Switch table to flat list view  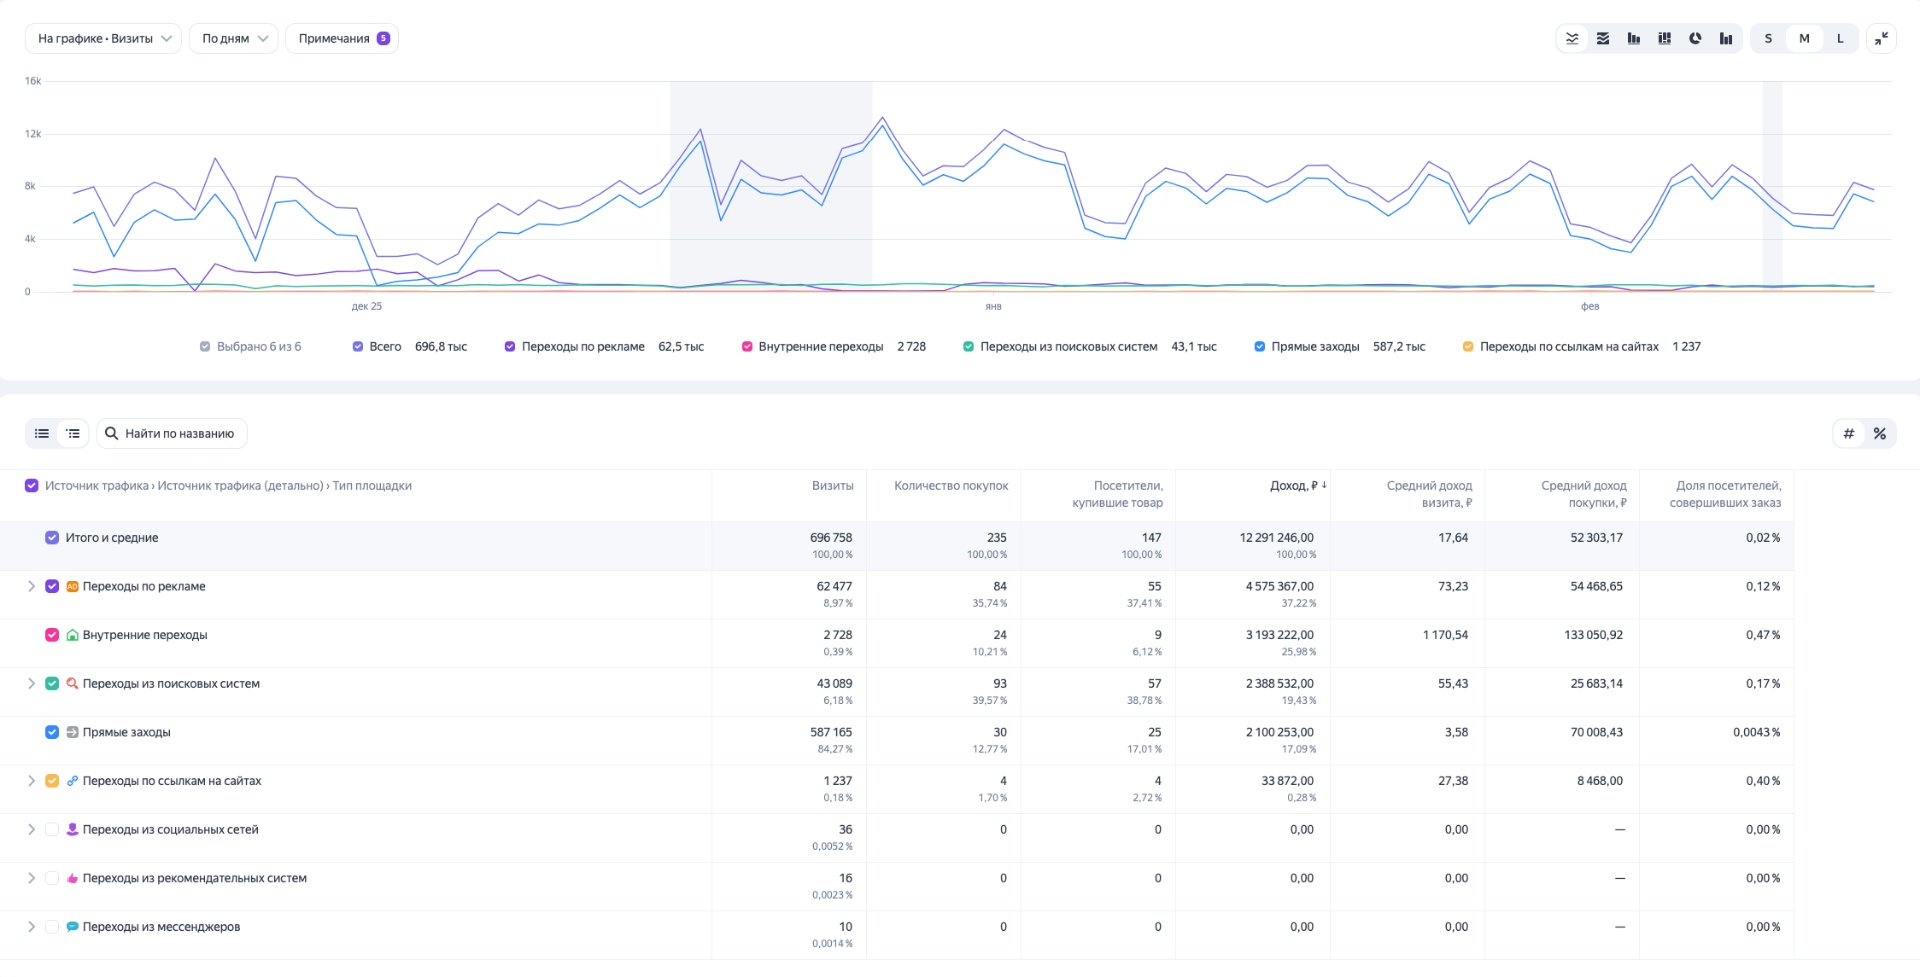coord(42,434)
